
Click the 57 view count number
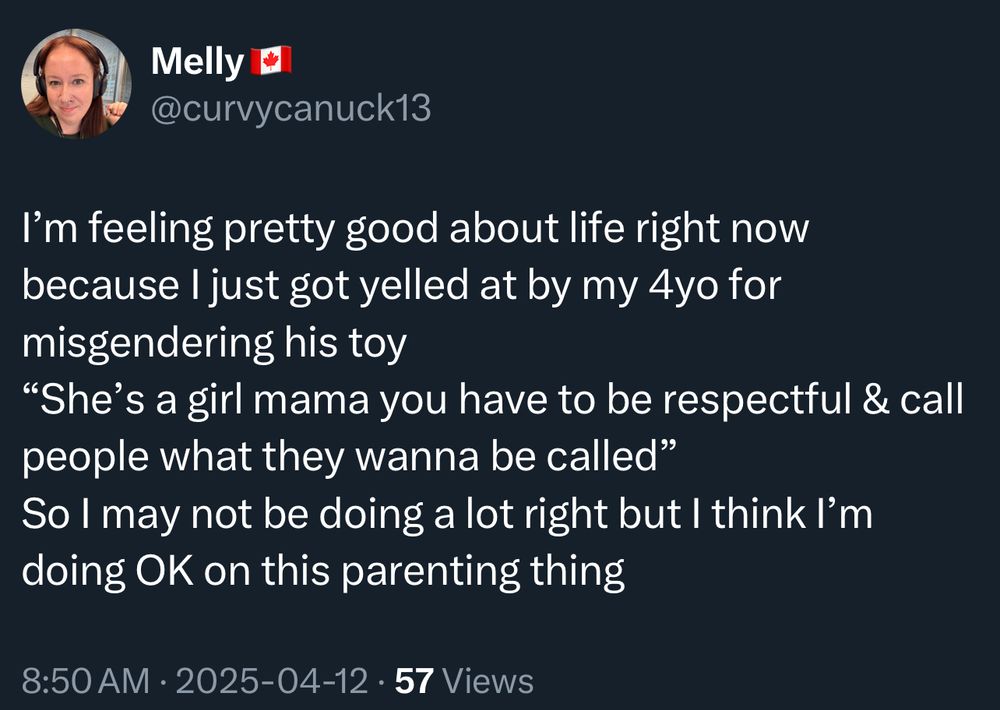pyautogui.click(x=413, y=681)
